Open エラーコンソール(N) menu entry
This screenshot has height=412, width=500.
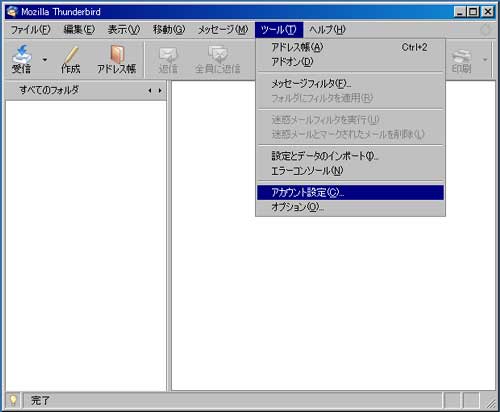350,171
